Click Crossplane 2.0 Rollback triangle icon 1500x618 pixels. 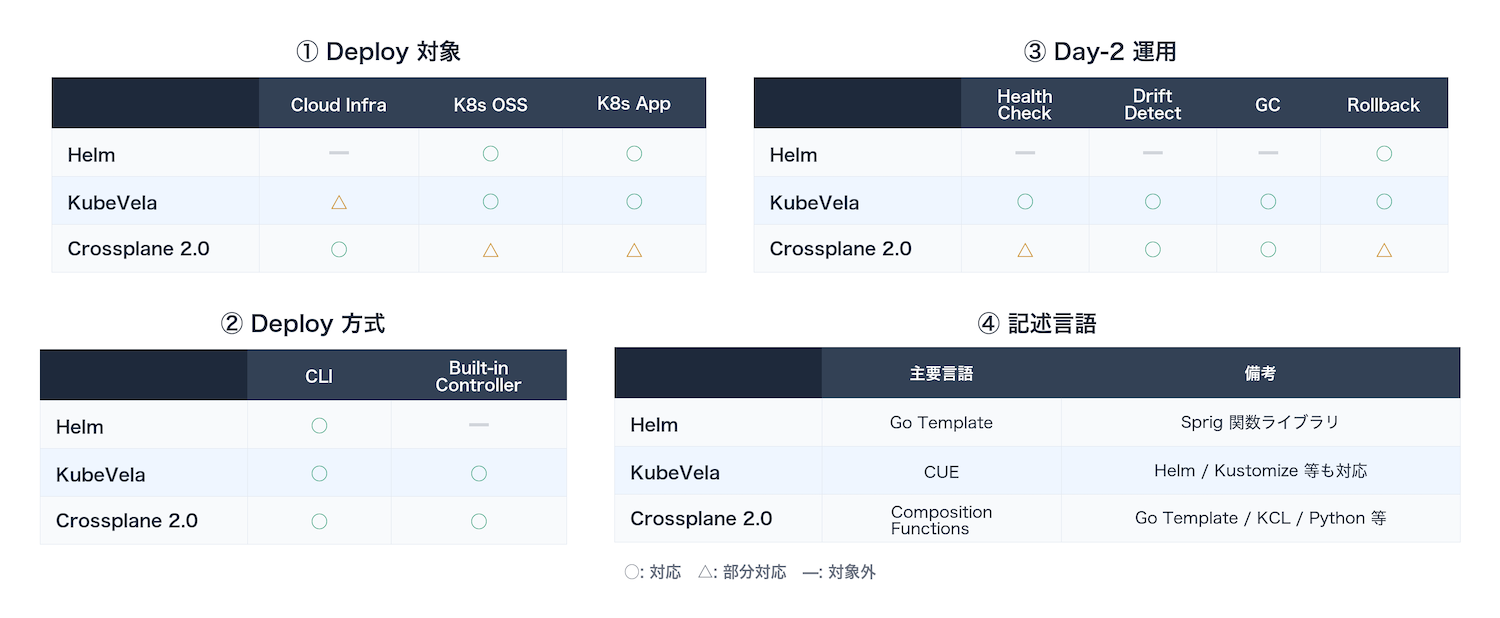tap(1384, 250)
